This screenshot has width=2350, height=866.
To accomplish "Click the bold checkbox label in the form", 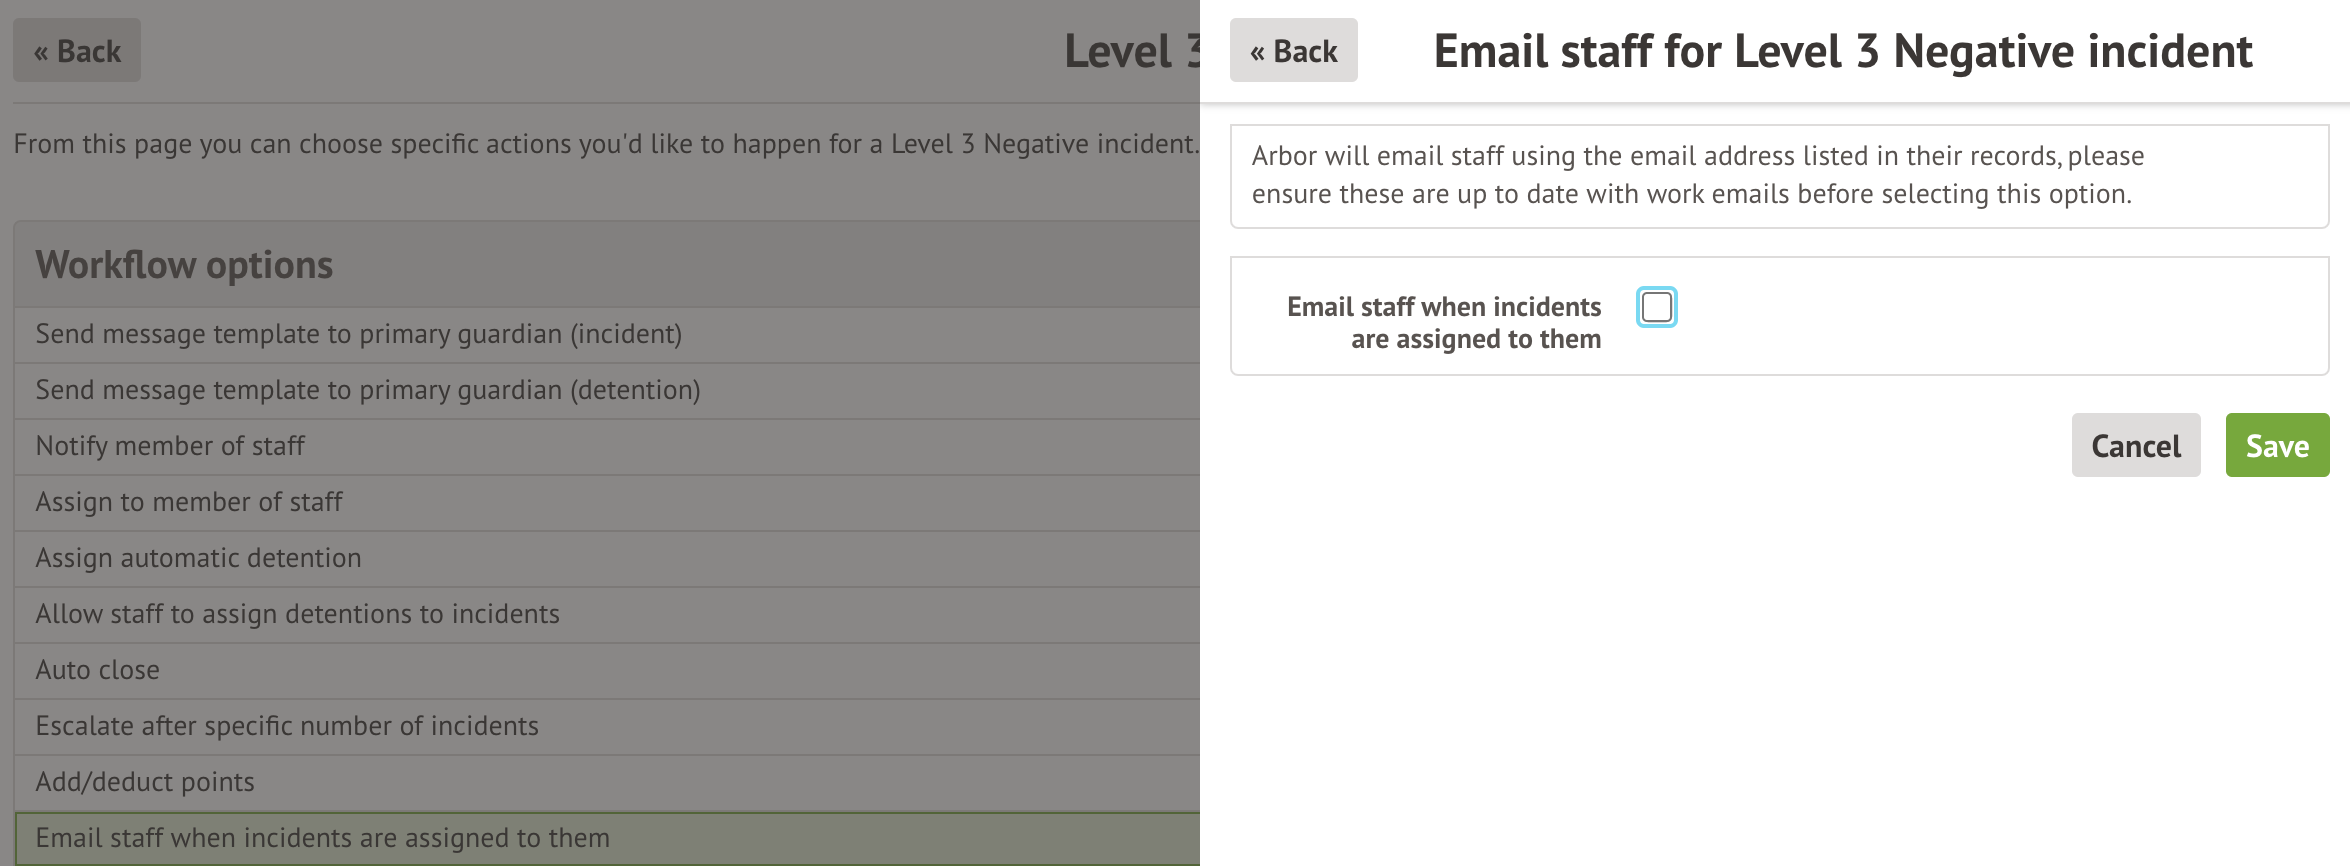I will tap(1444, 322).
